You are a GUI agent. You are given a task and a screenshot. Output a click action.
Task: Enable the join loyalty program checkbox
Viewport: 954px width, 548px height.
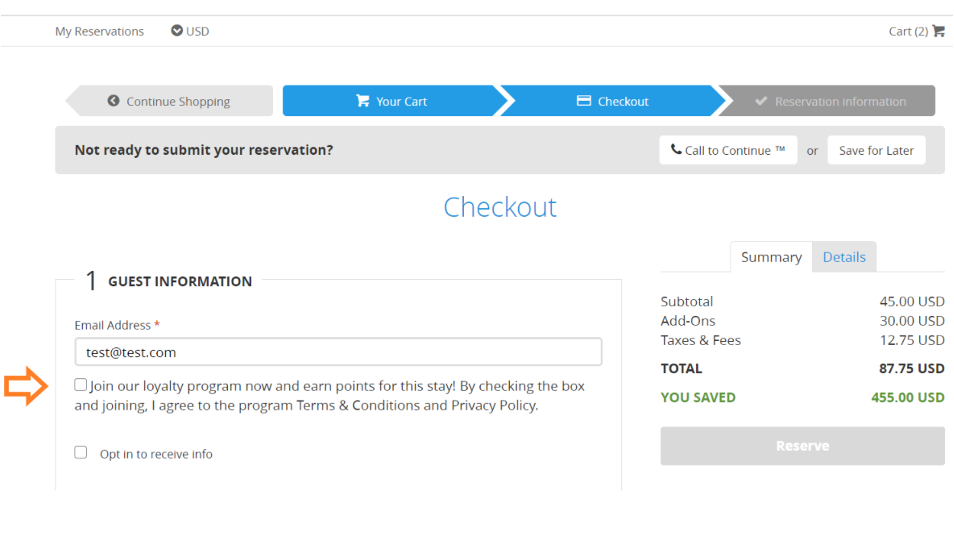pos(81,385)
